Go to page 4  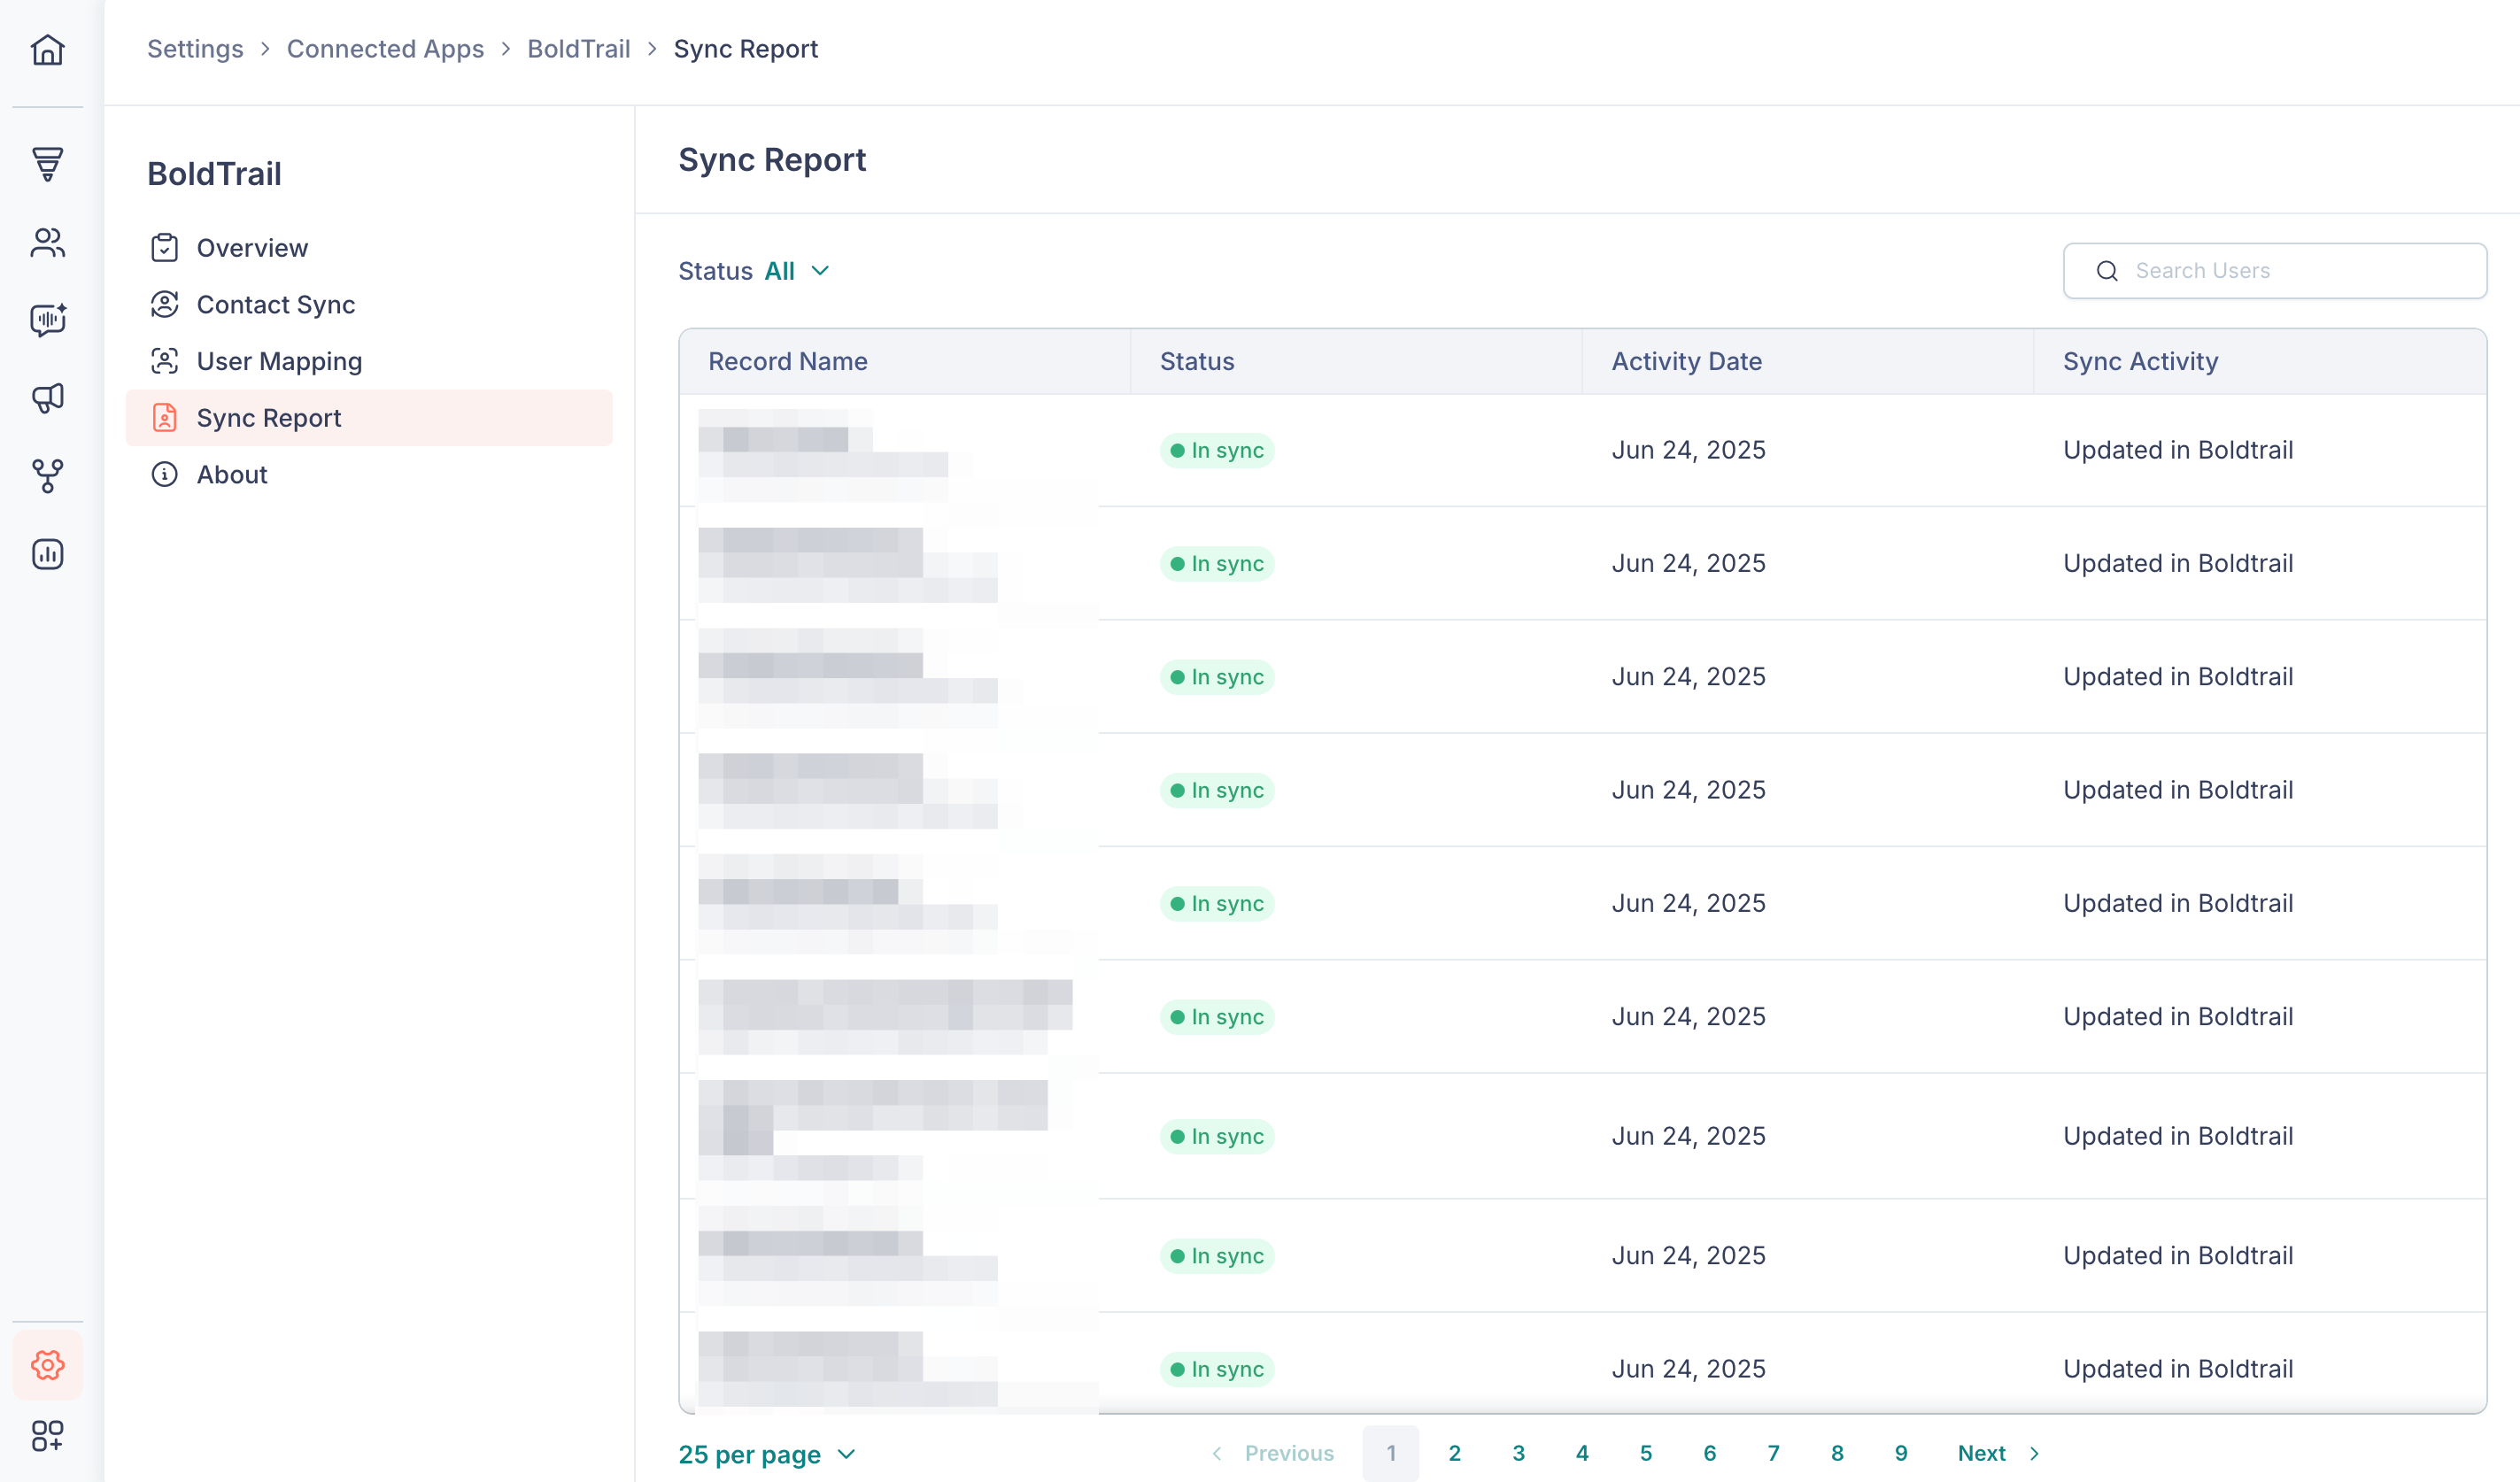click(x=1582, y=1453)
